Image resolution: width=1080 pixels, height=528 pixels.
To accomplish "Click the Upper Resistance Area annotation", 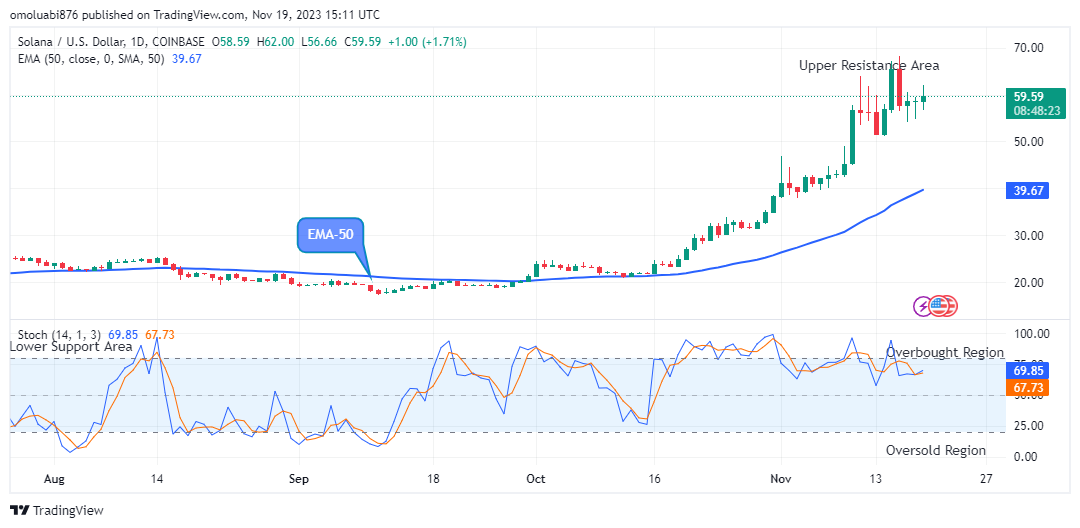I will (869, 65).
